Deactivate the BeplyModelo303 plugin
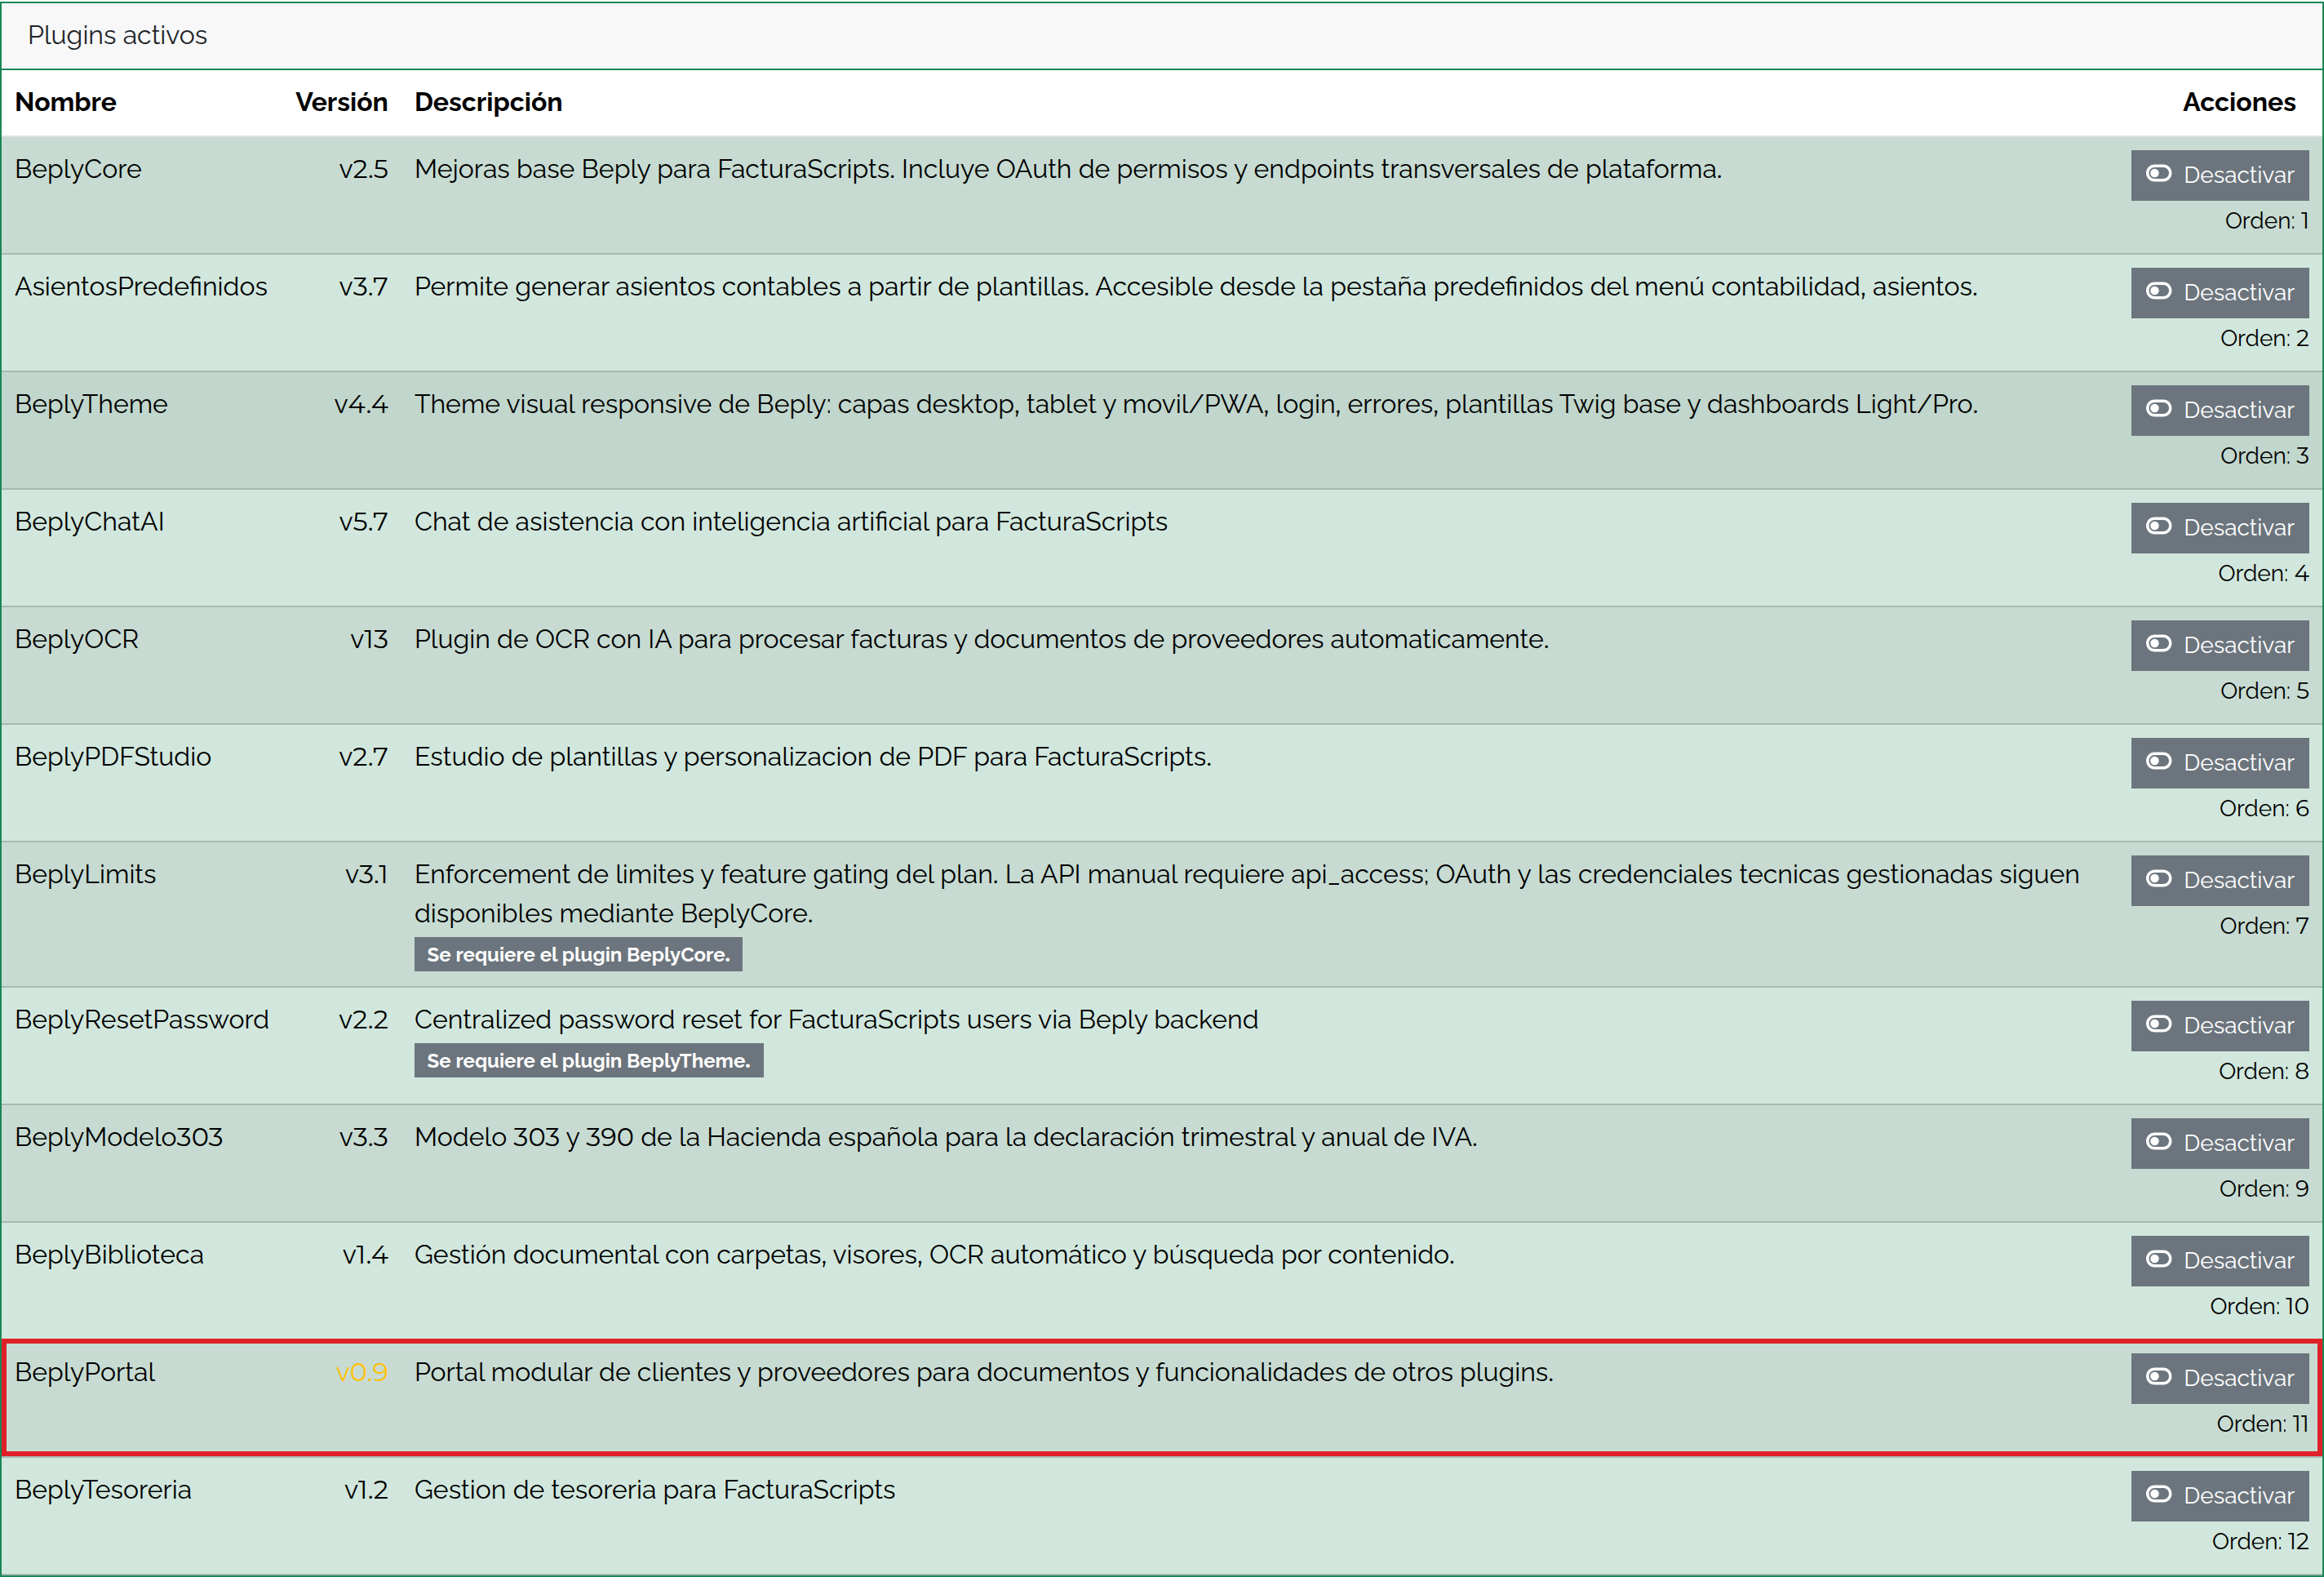 pyautogui.click(x=2219, y=1143)
